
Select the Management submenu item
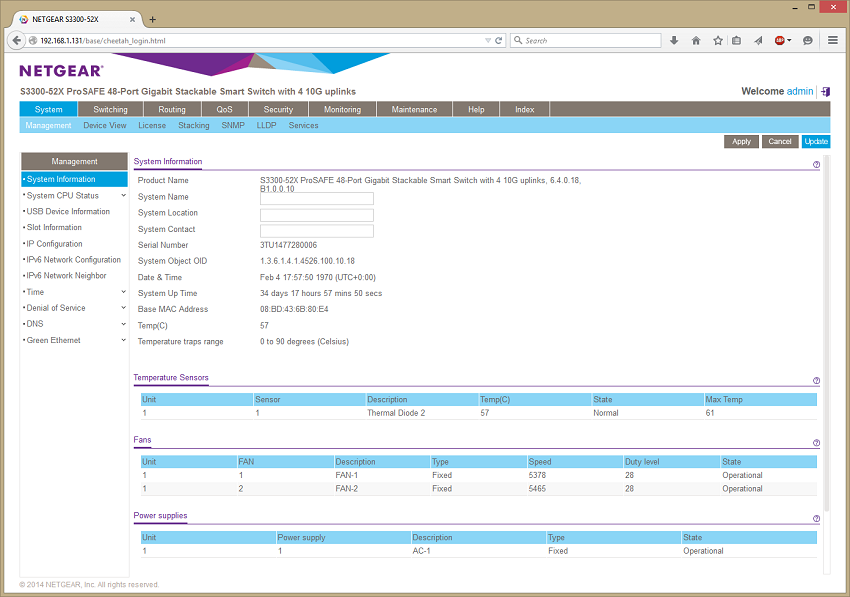coord(48,125)
